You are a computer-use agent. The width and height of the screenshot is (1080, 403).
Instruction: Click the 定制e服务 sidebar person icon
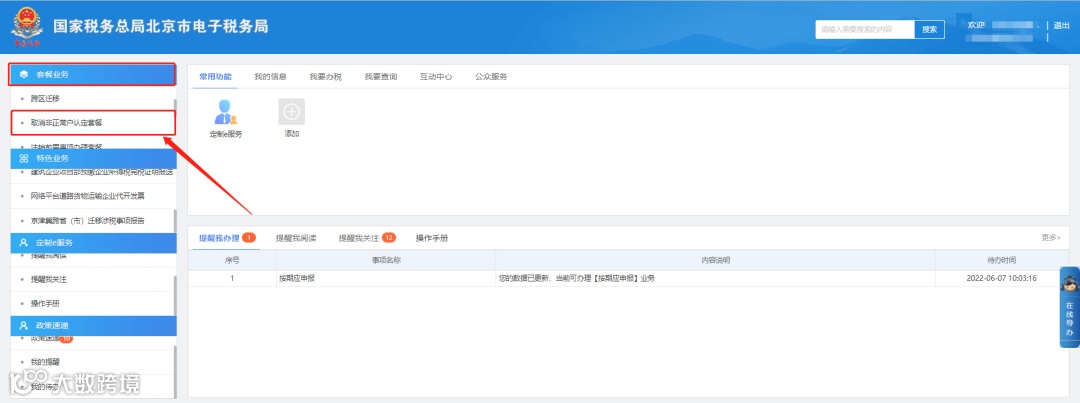tap(23, 242)
